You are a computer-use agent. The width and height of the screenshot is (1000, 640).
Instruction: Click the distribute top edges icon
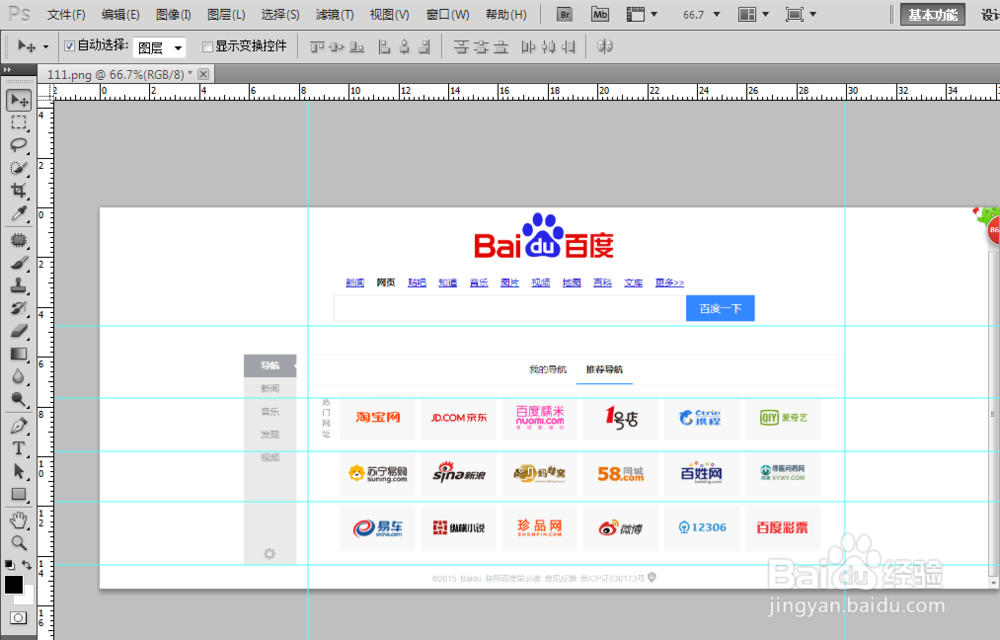click(x=461, y=47)
